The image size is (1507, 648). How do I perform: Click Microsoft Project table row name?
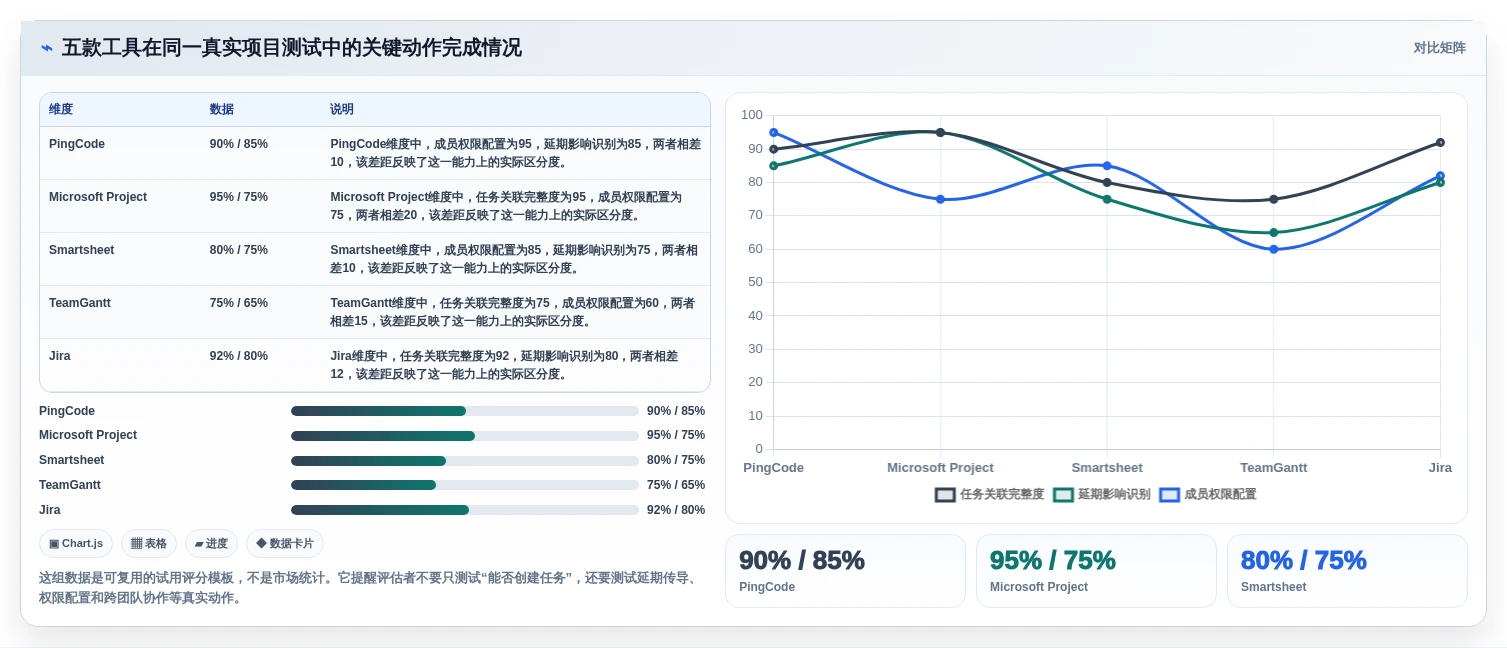coord(98,197)
